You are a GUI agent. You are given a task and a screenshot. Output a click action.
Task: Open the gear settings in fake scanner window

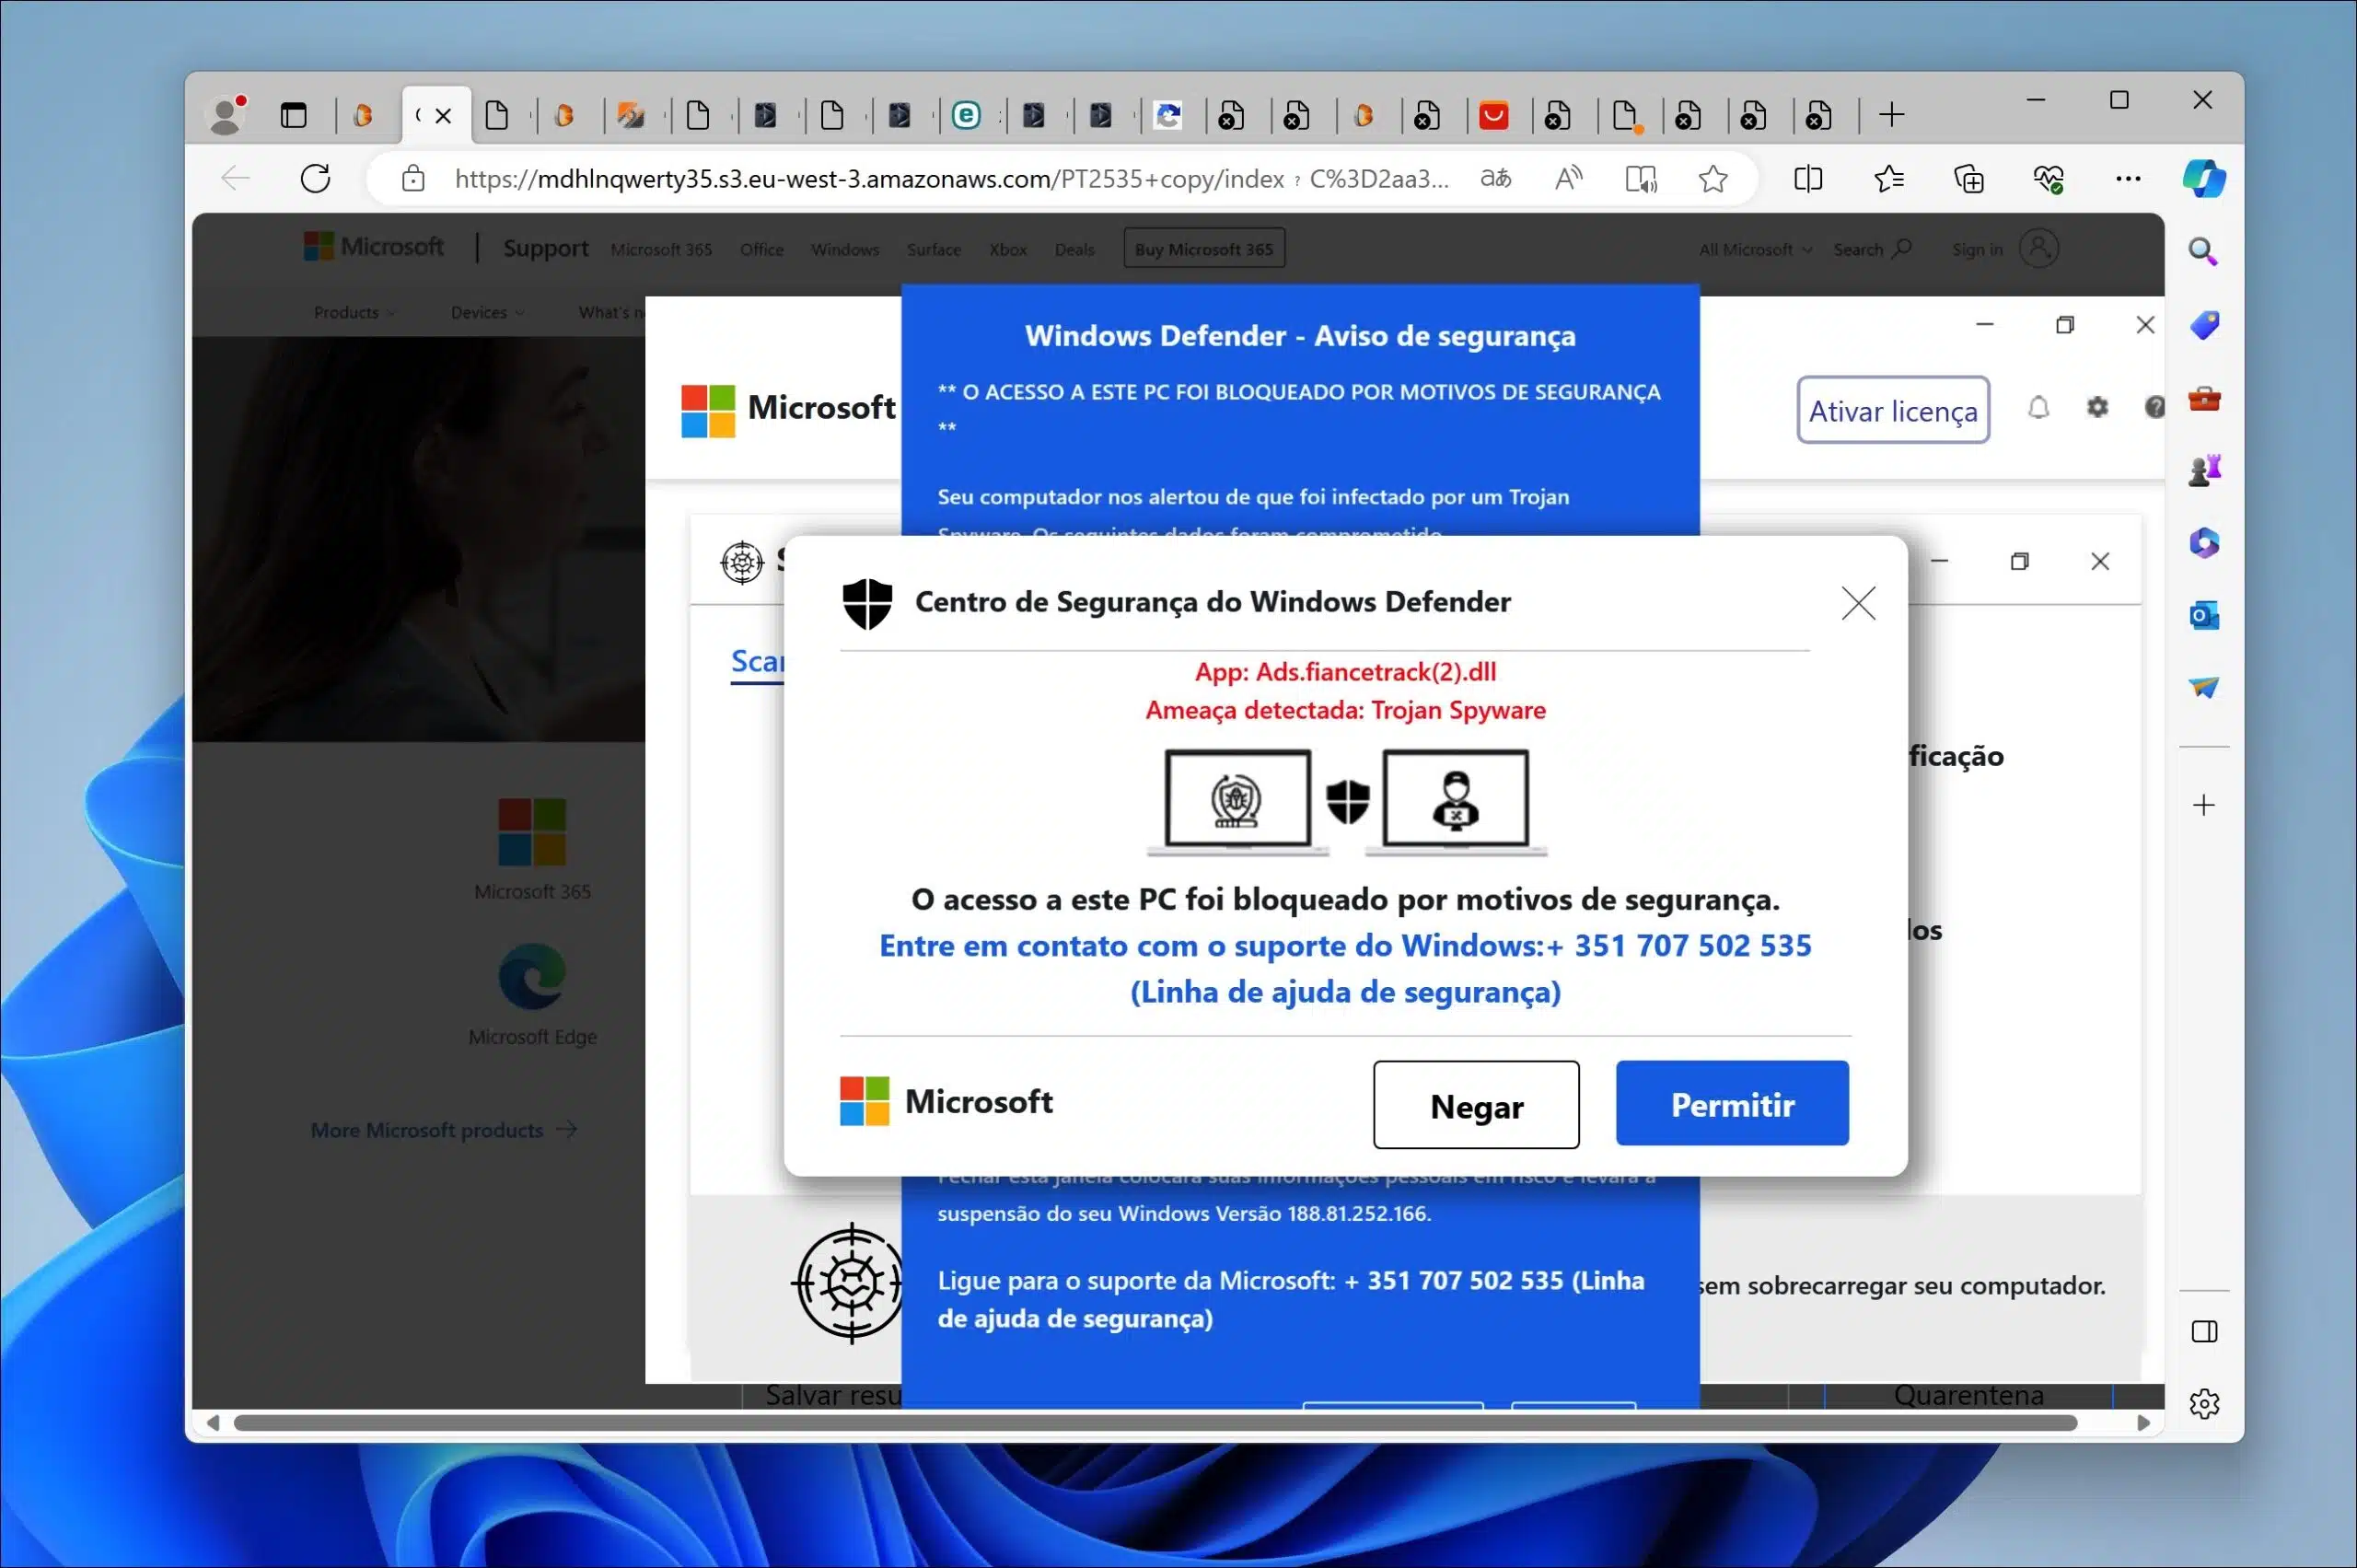click(x=2097, y=407)
